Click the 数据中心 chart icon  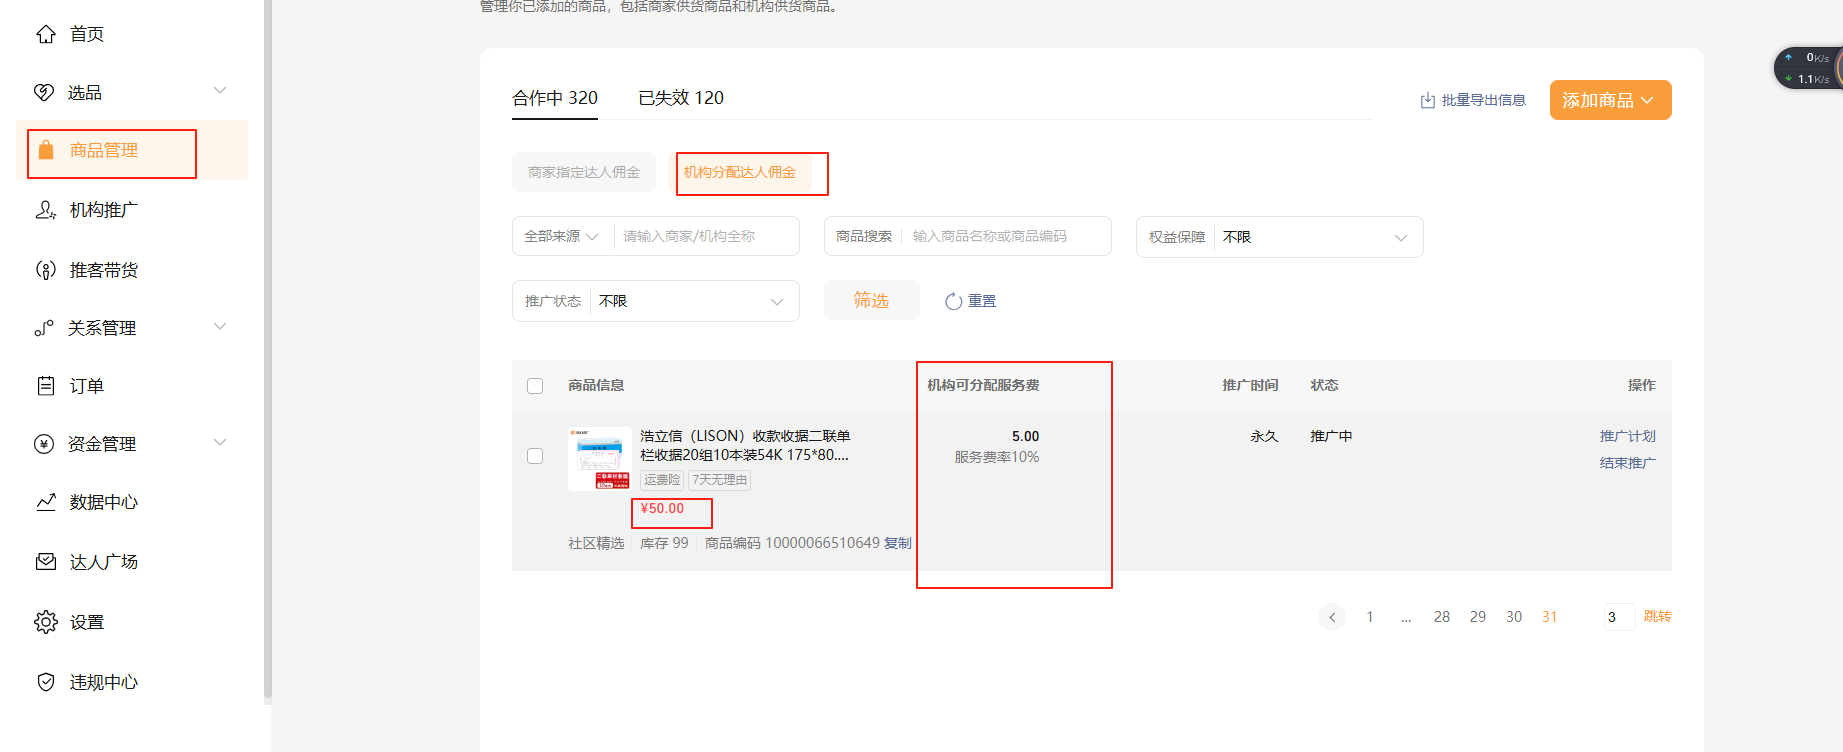point(46,502)
